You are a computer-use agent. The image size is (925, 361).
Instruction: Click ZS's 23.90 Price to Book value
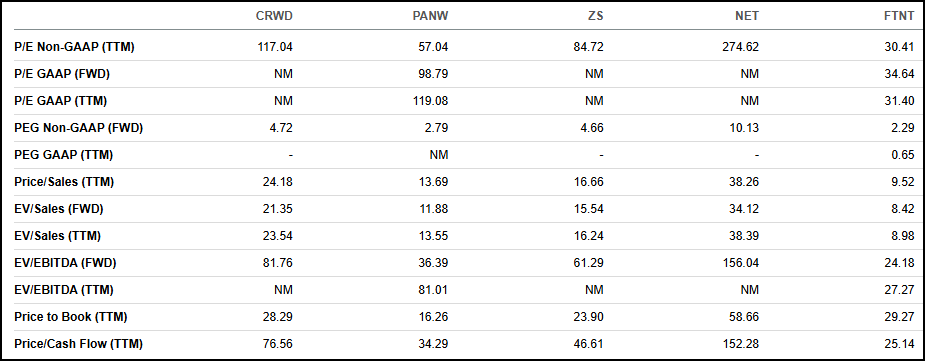590,317
